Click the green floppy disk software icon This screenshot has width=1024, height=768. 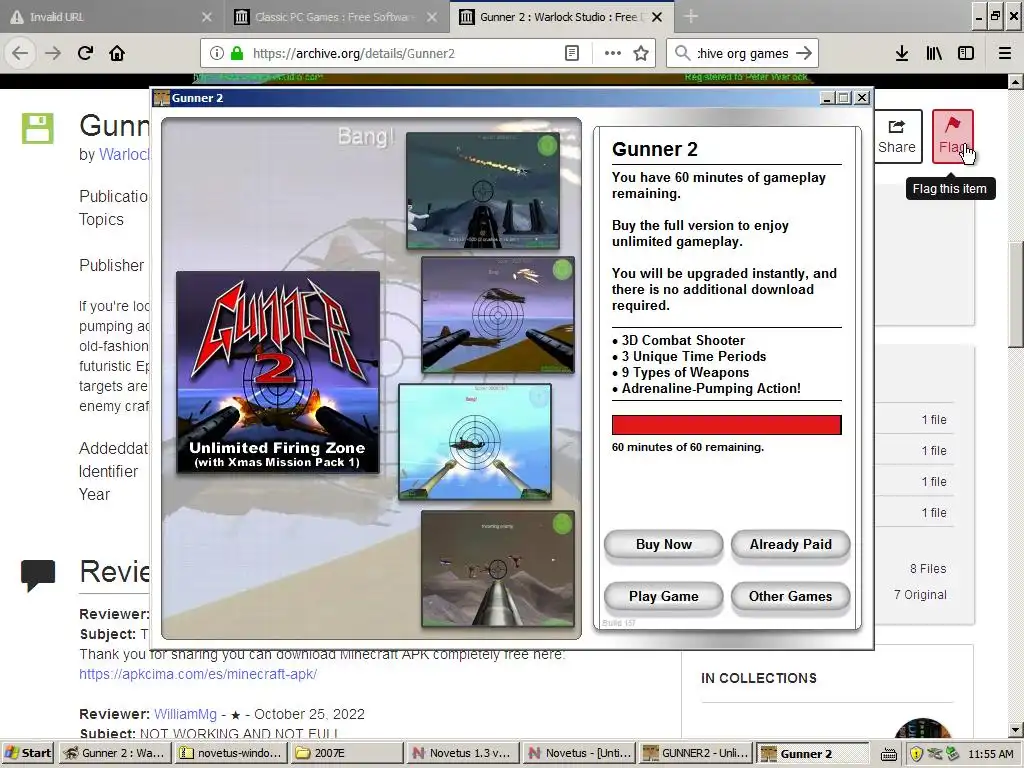click(x=37, y=128)
